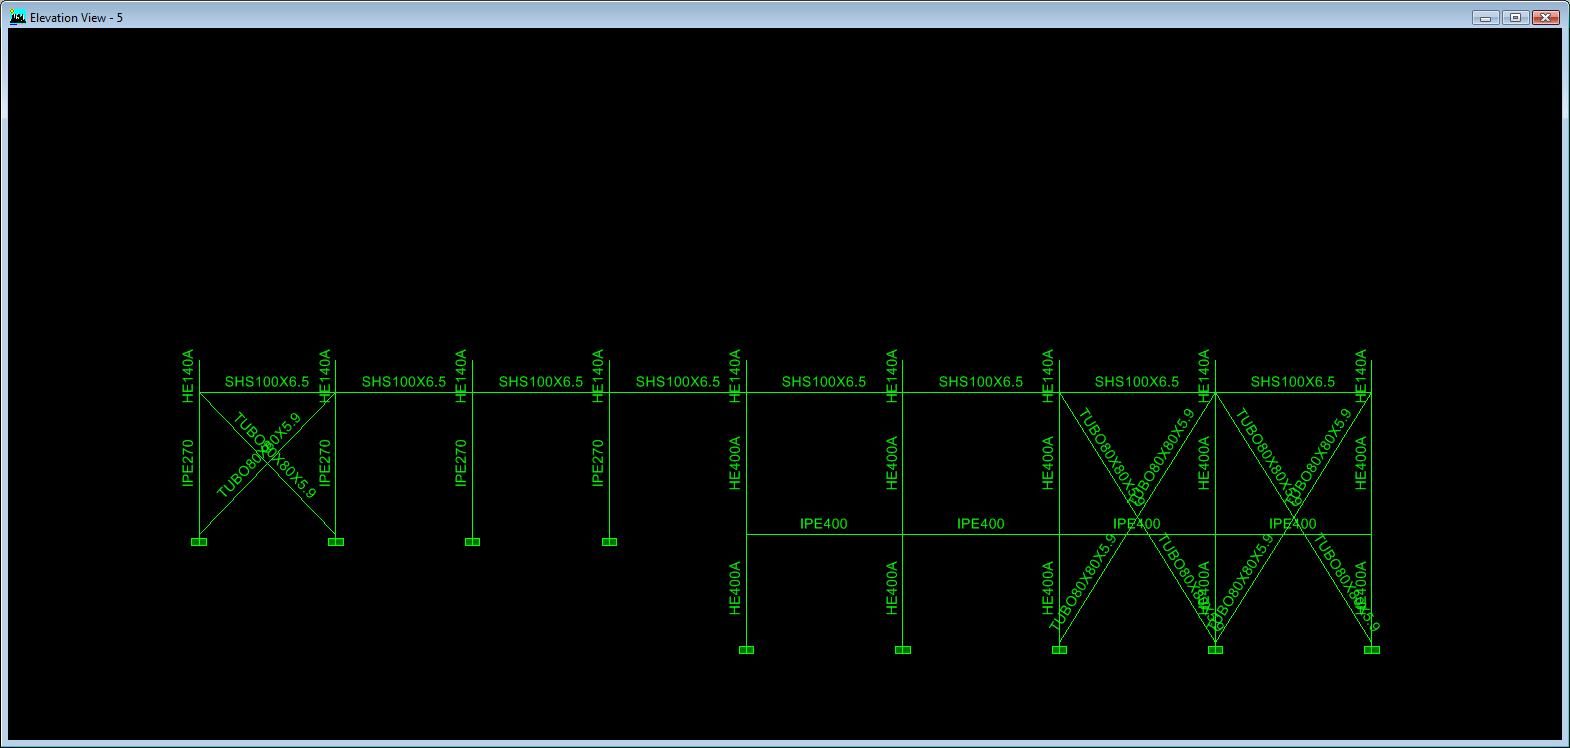Click the support symbol under the rightmost HE400A column

click(x=1372, y=650)
